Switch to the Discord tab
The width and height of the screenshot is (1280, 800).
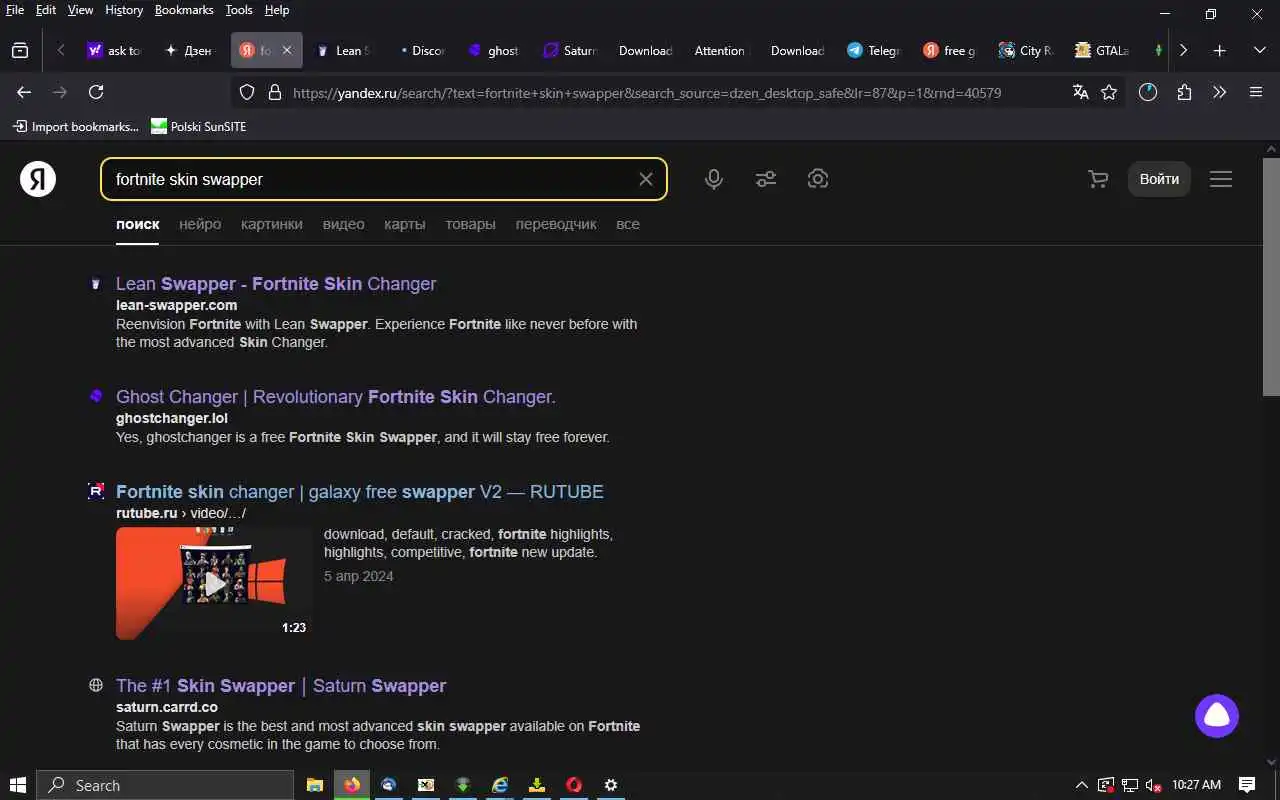pos(419,50)
